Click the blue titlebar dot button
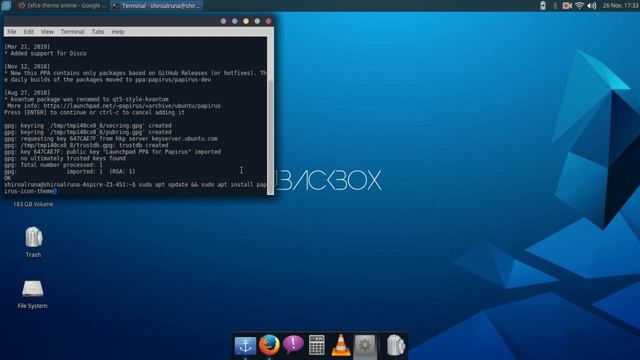This screenshot has width=640, height=360. [x=235, y=21]
